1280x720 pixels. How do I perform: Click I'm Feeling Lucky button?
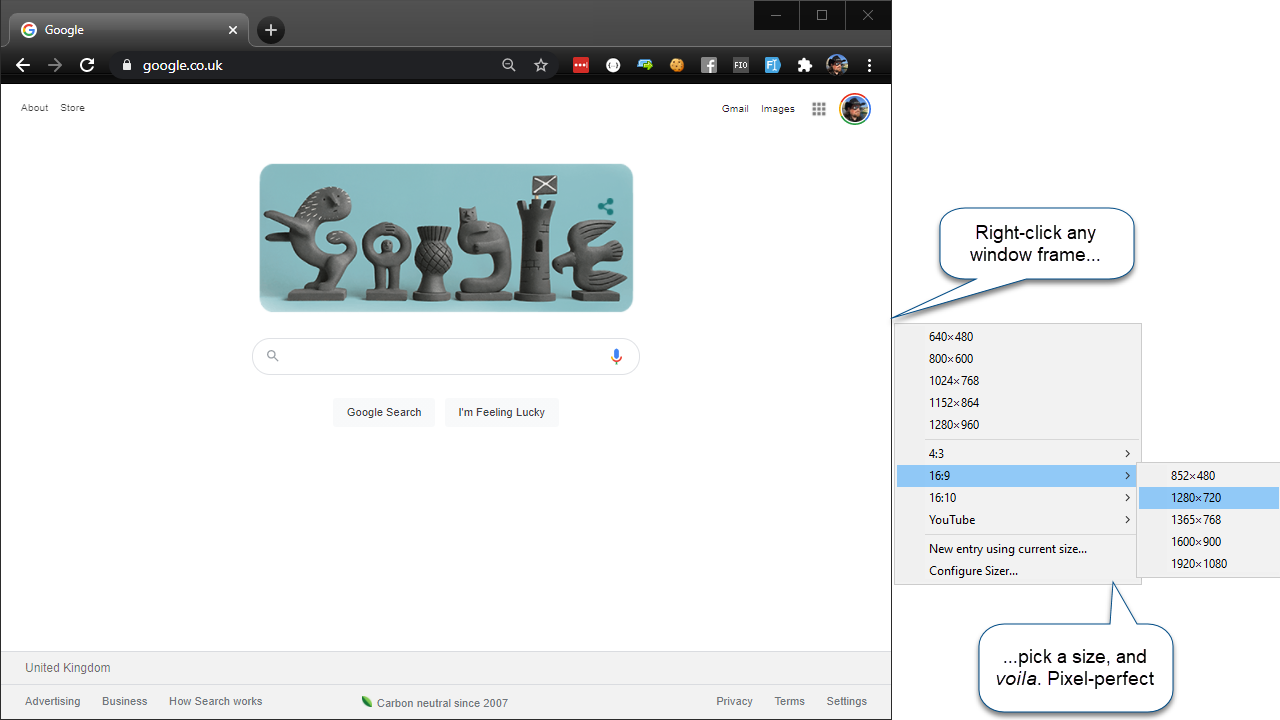[x=502, y=412]
